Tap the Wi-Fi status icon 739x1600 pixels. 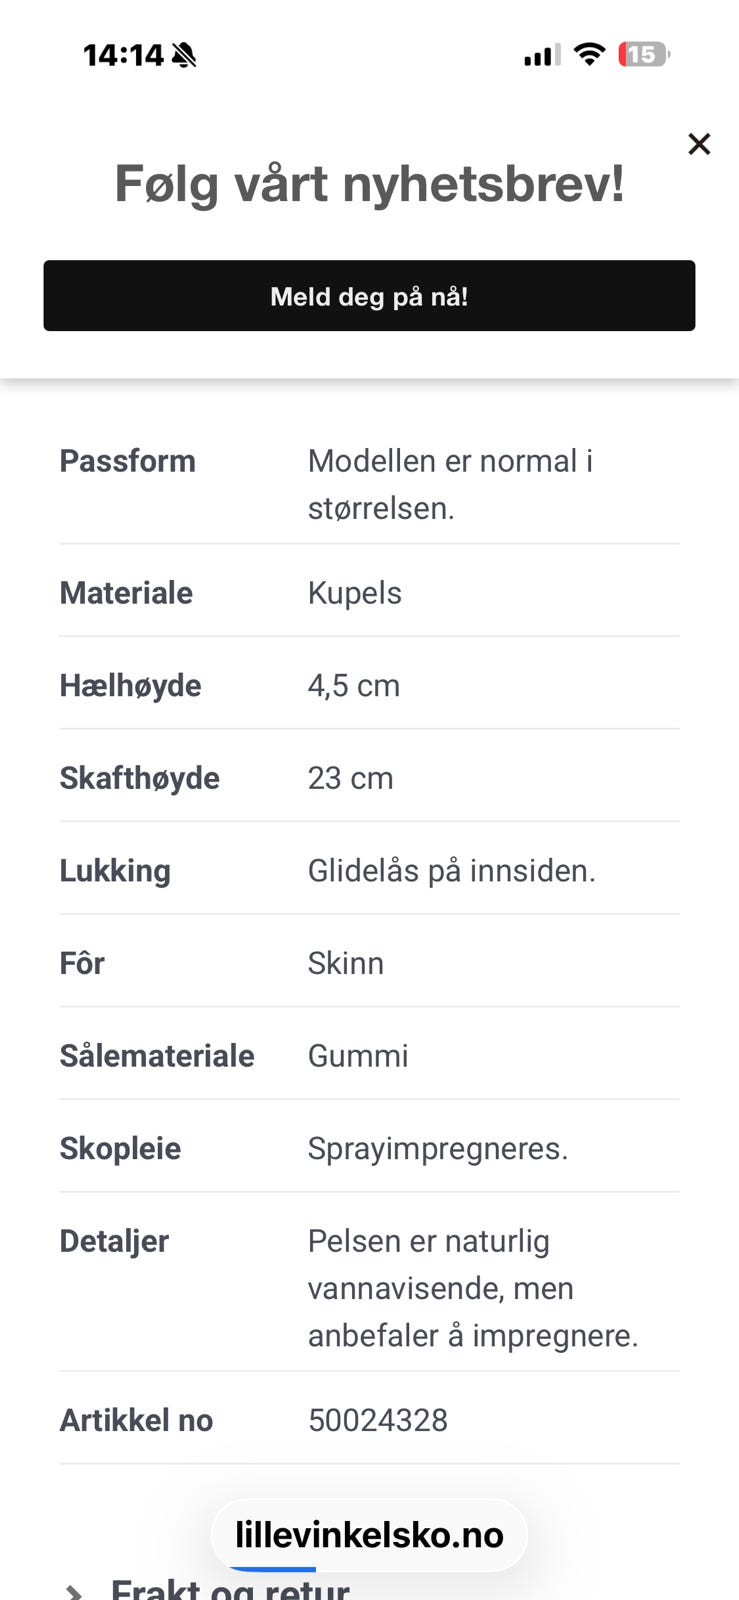click(x=590, y=54)
